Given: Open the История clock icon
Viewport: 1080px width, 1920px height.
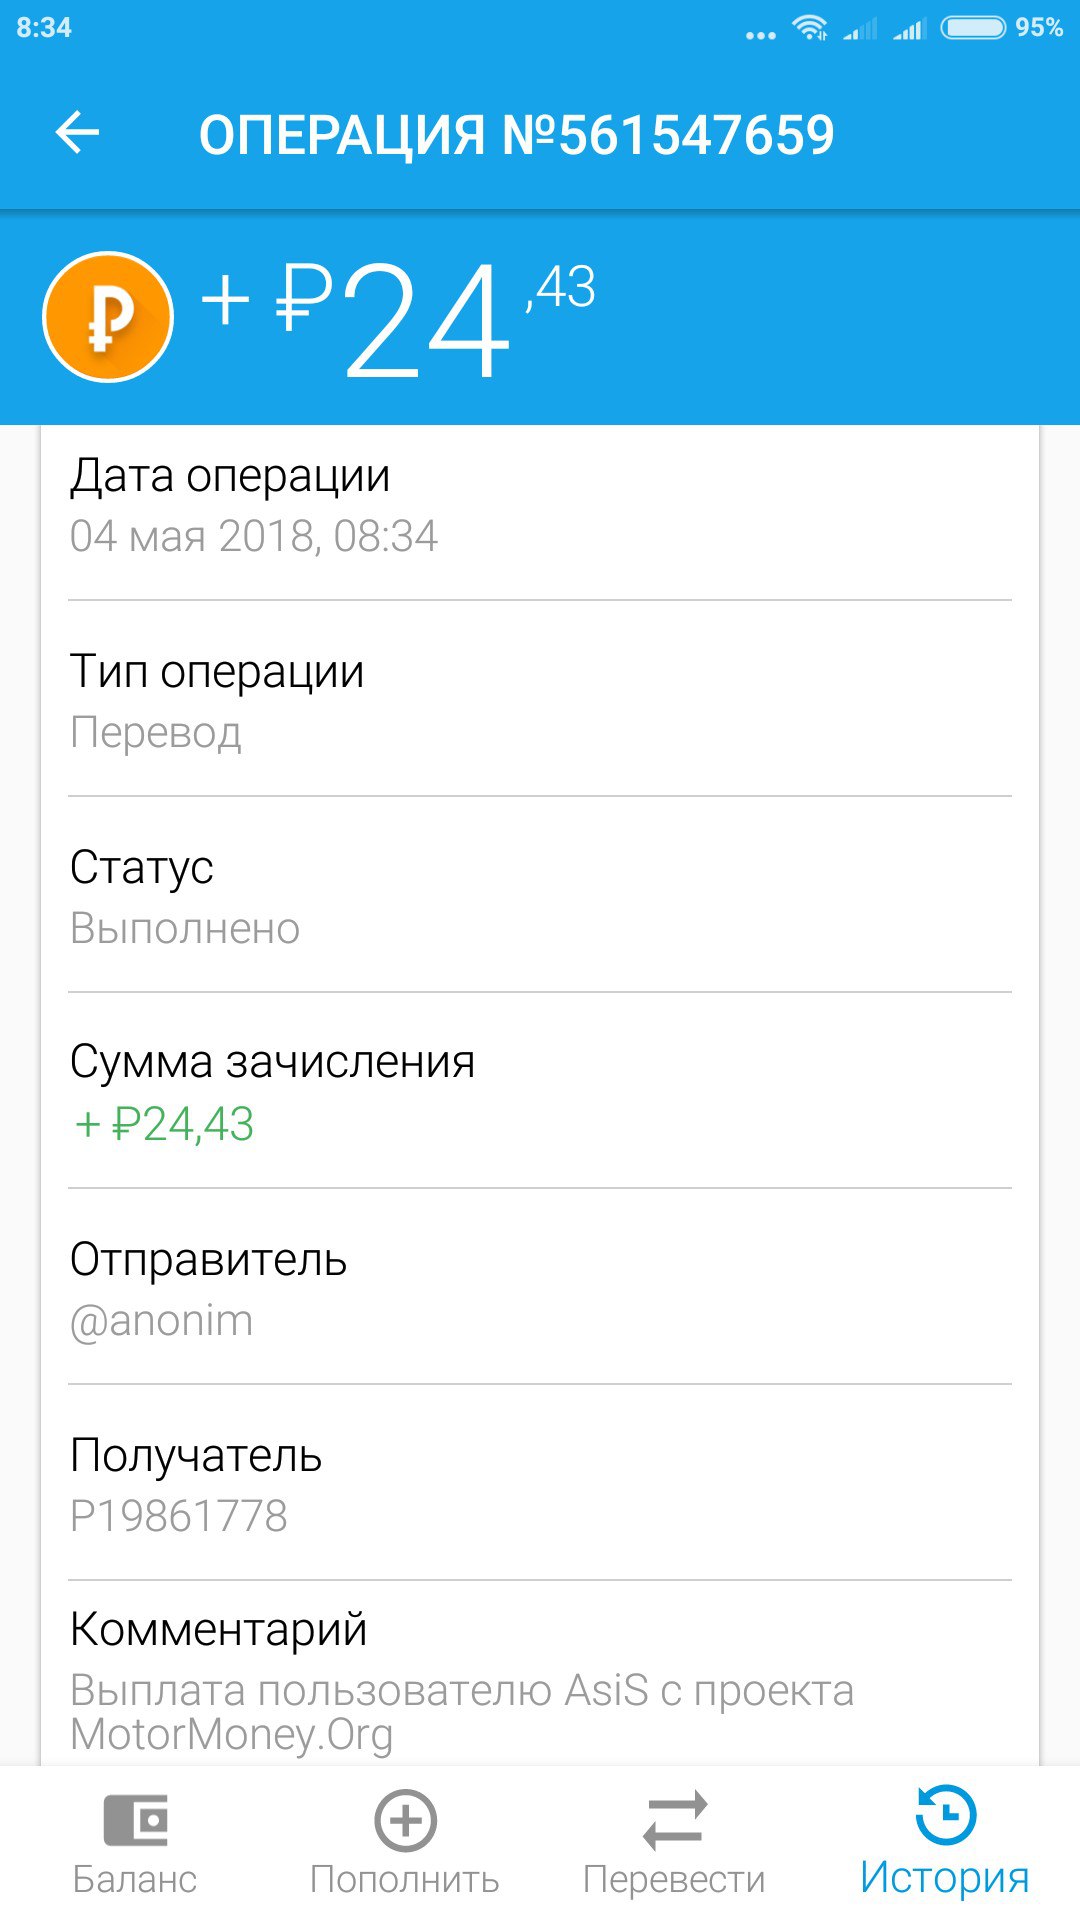Looking at the screenshot, I should coord(945,1815).
